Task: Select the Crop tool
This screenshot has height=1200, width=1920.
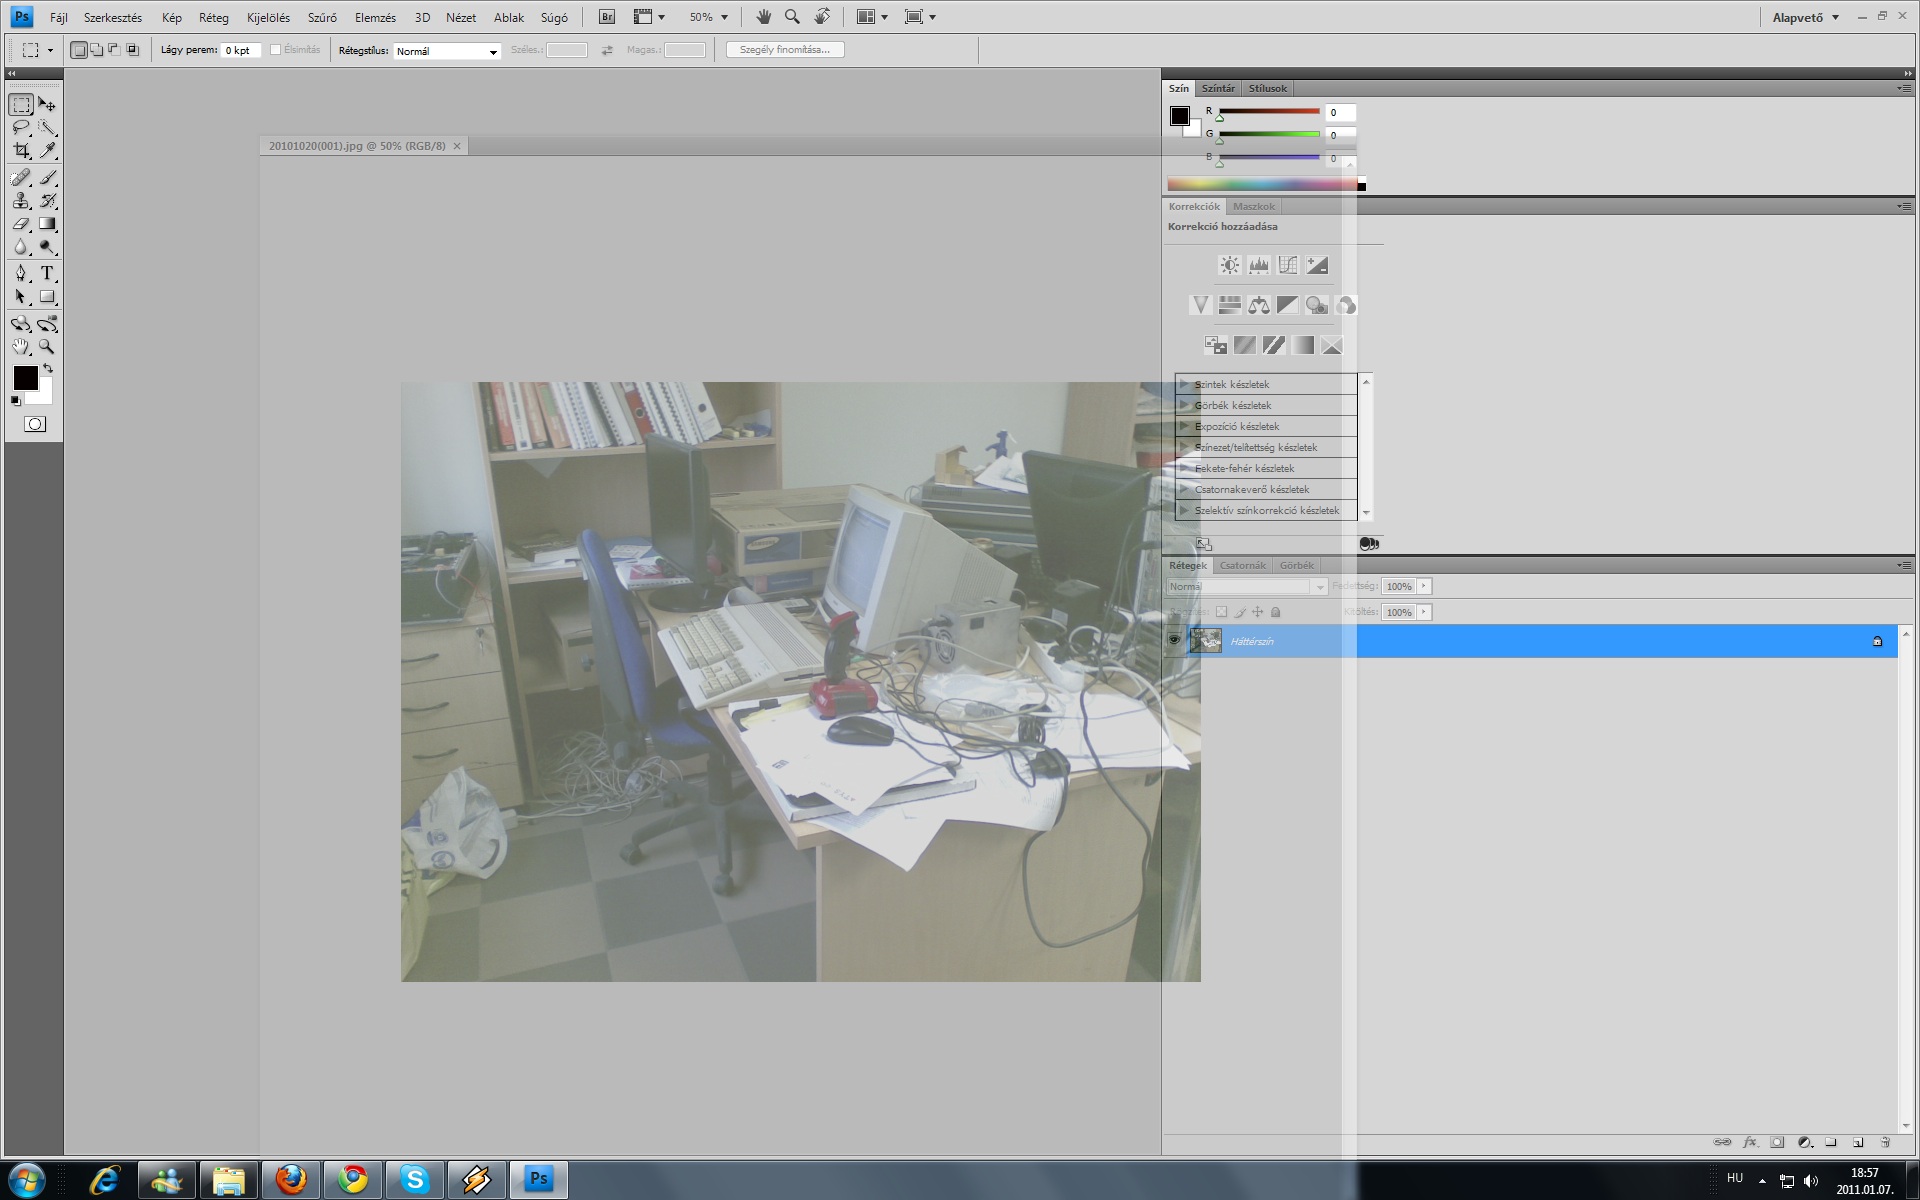Action: 21,151
